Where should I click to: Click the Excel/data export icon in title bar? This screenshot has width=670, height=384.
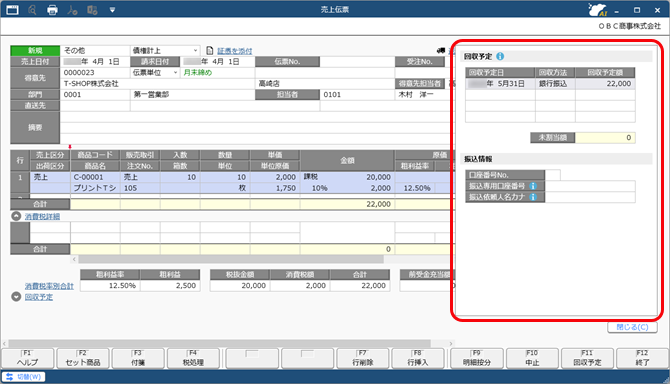(x=92, y=9)
